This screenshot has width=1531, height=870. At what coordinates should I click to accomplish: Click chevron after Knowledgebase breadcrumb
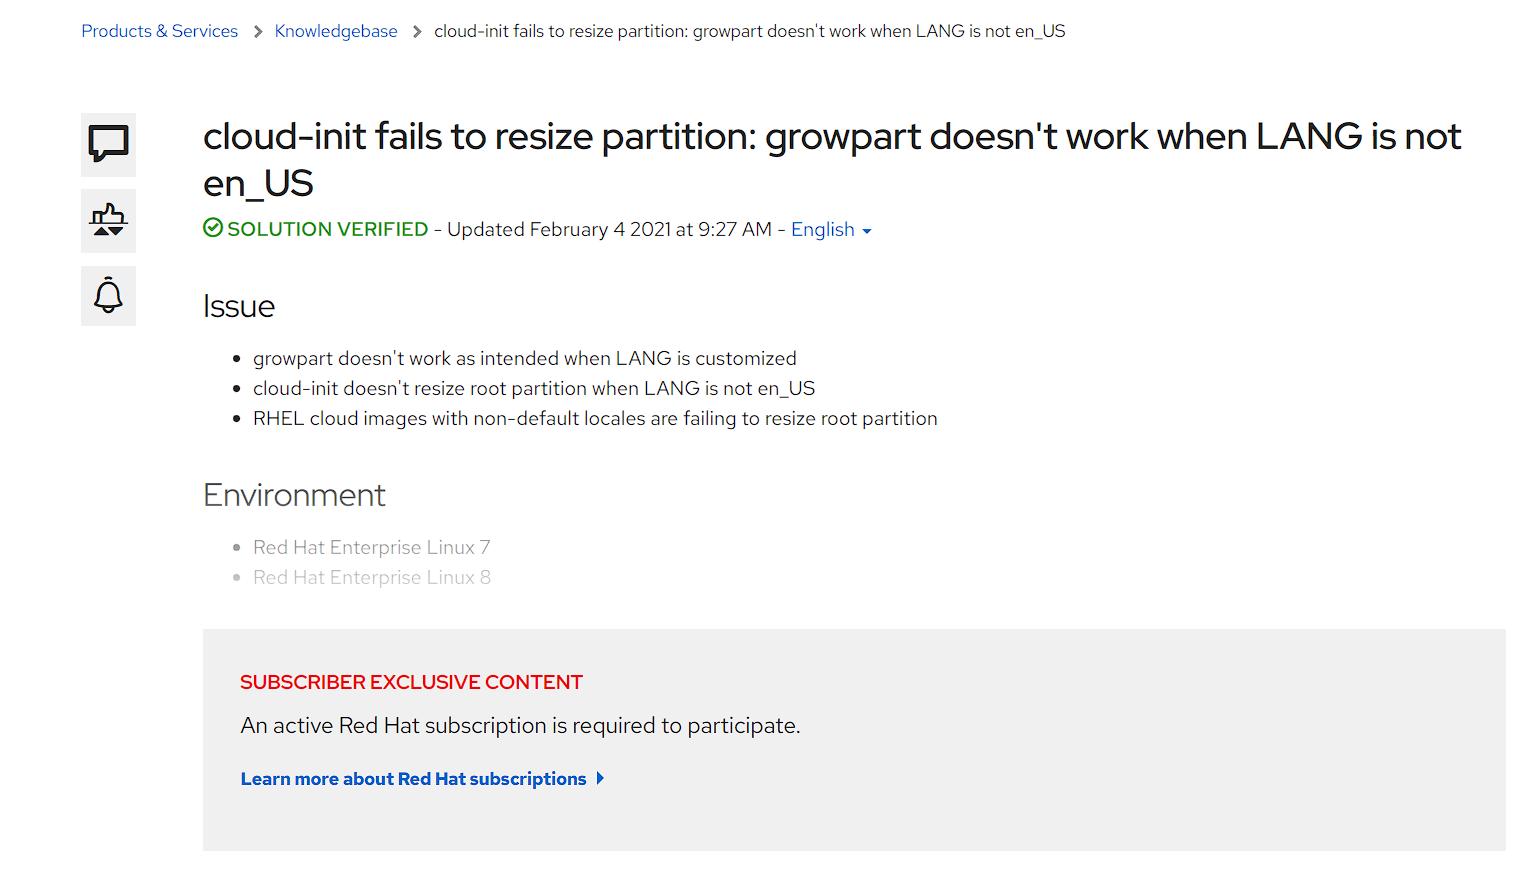pos(417,32)
